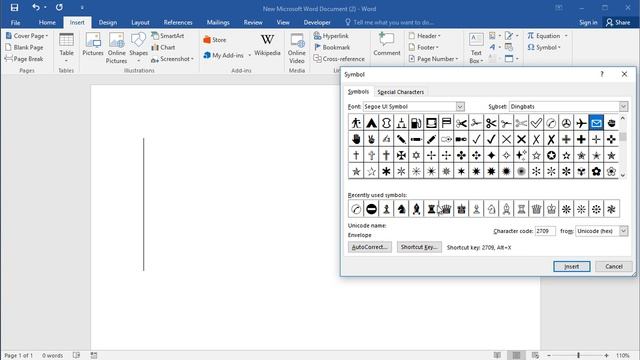The height and width of the screenshot is (360, 640).
Task: Insert a Bookmark
Action: coord(332,47)
